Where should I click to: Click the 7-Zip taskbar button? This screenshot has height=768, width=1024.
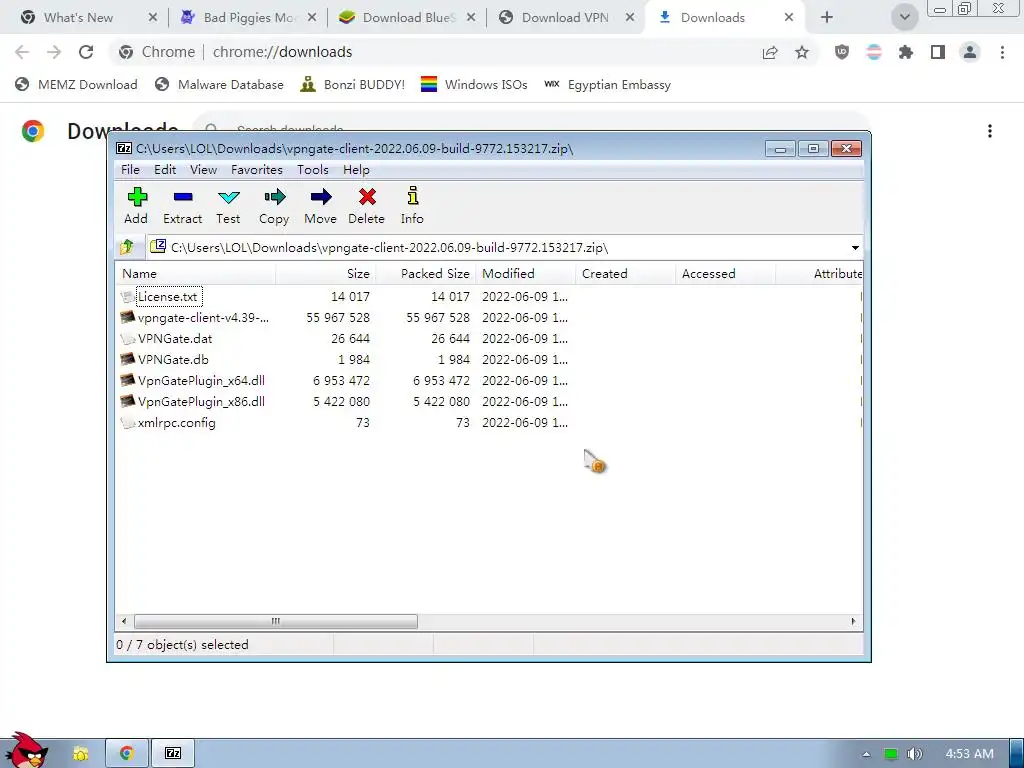[173, 754]
